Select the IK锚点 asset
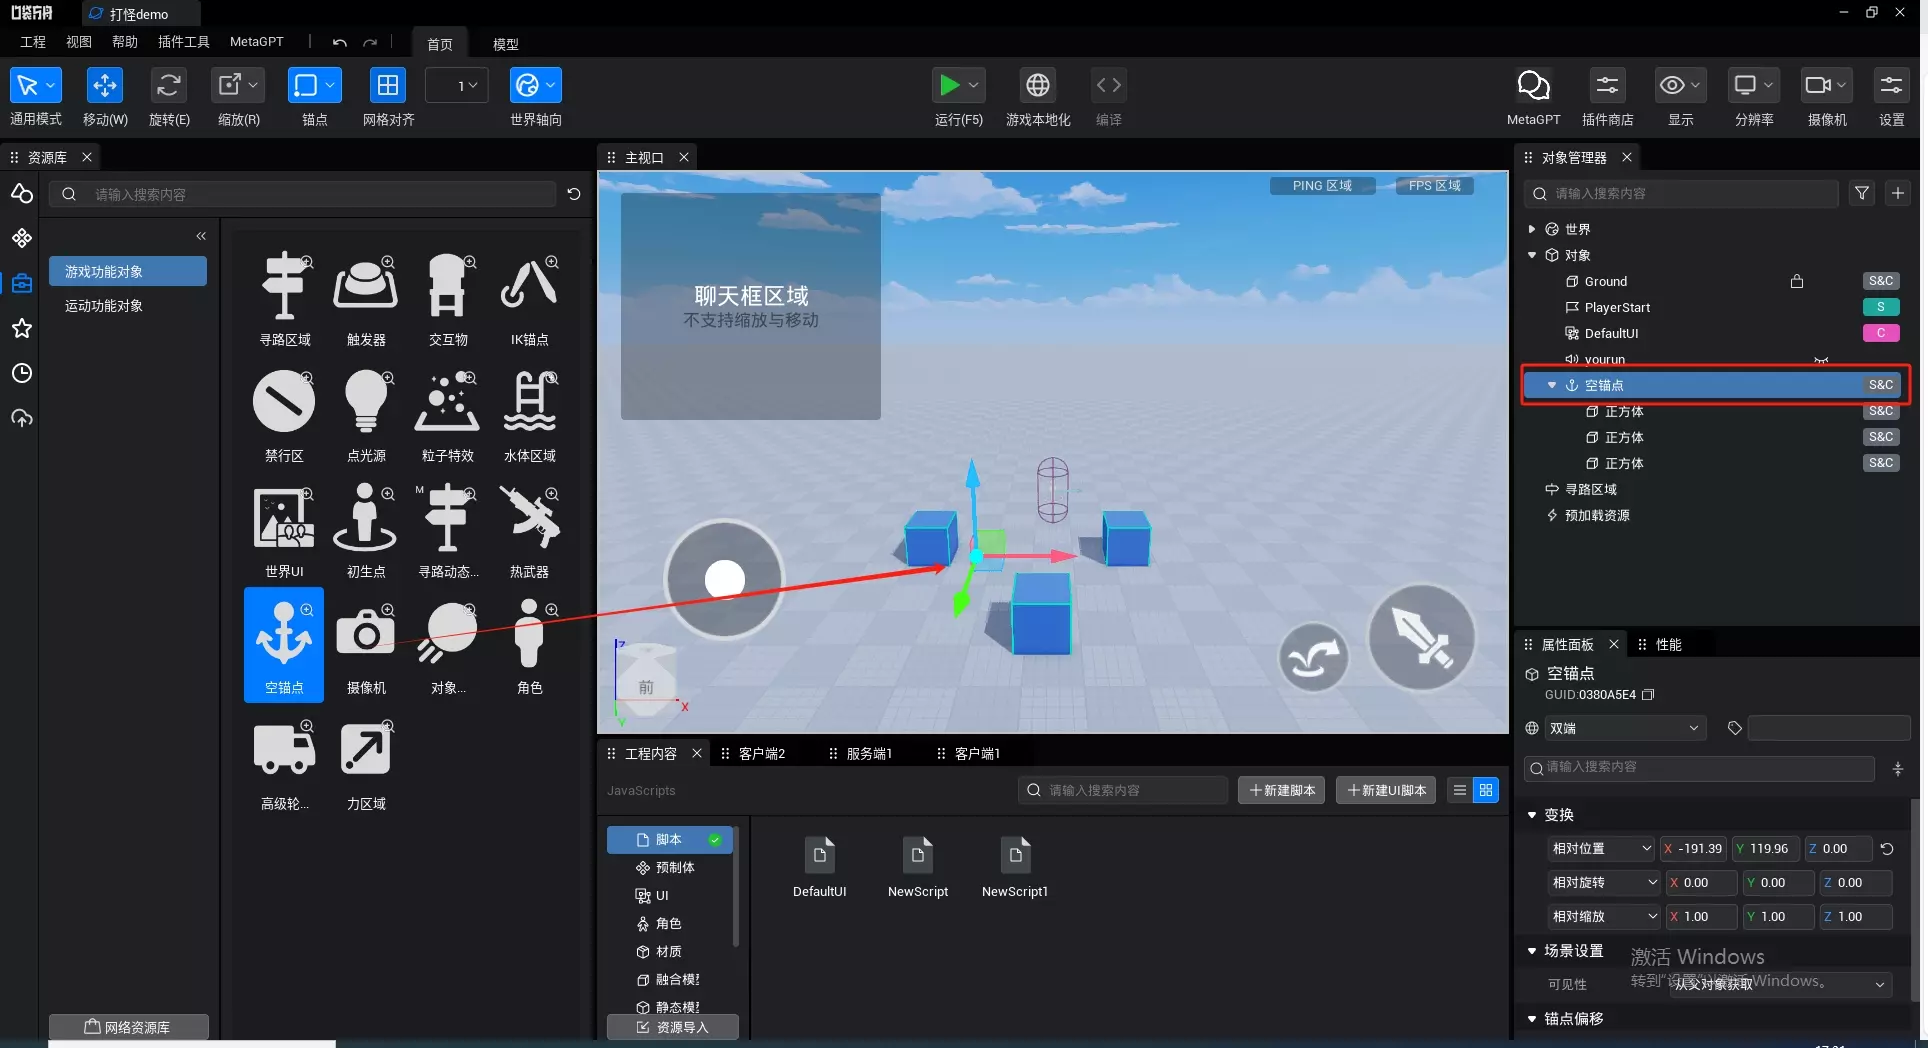Screen dimensions: 1928x1048 click(x=529, y=298)
